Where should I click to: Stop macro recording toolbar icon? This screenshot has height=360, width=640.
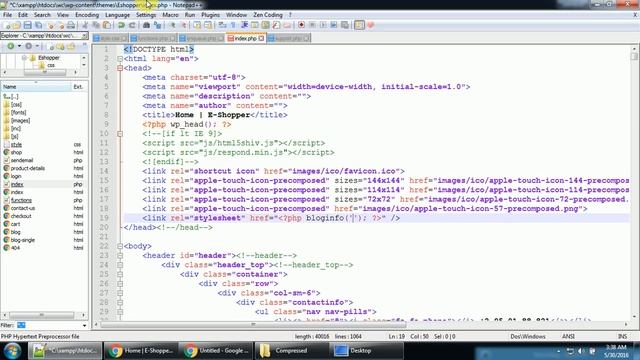(312, 25)
